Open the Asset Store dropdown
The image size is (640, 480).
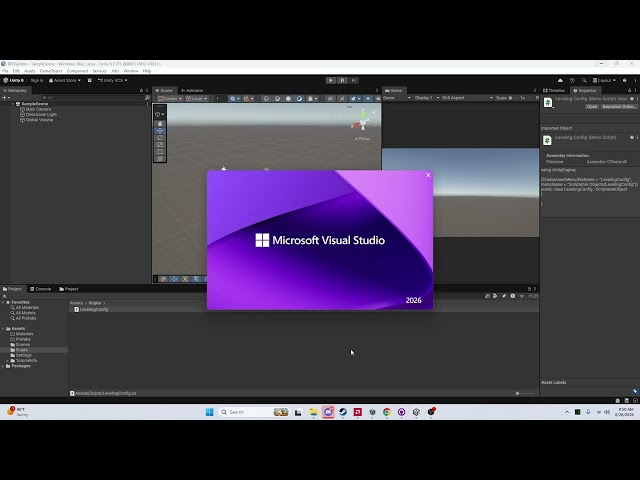tap(65, 80)
